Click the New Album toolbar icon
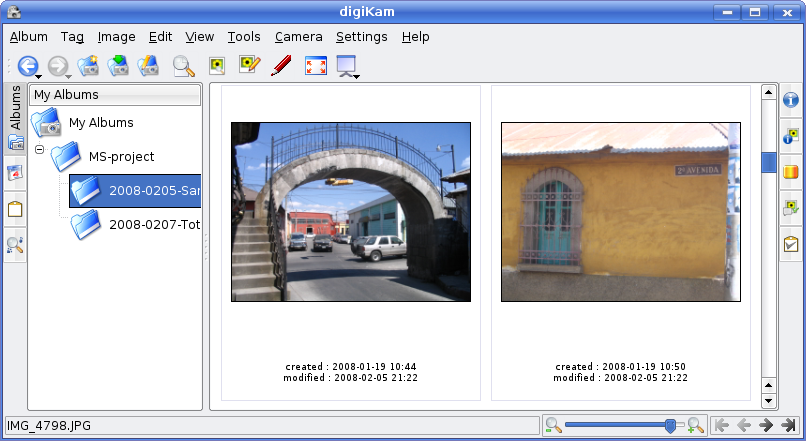 (88, 66)
